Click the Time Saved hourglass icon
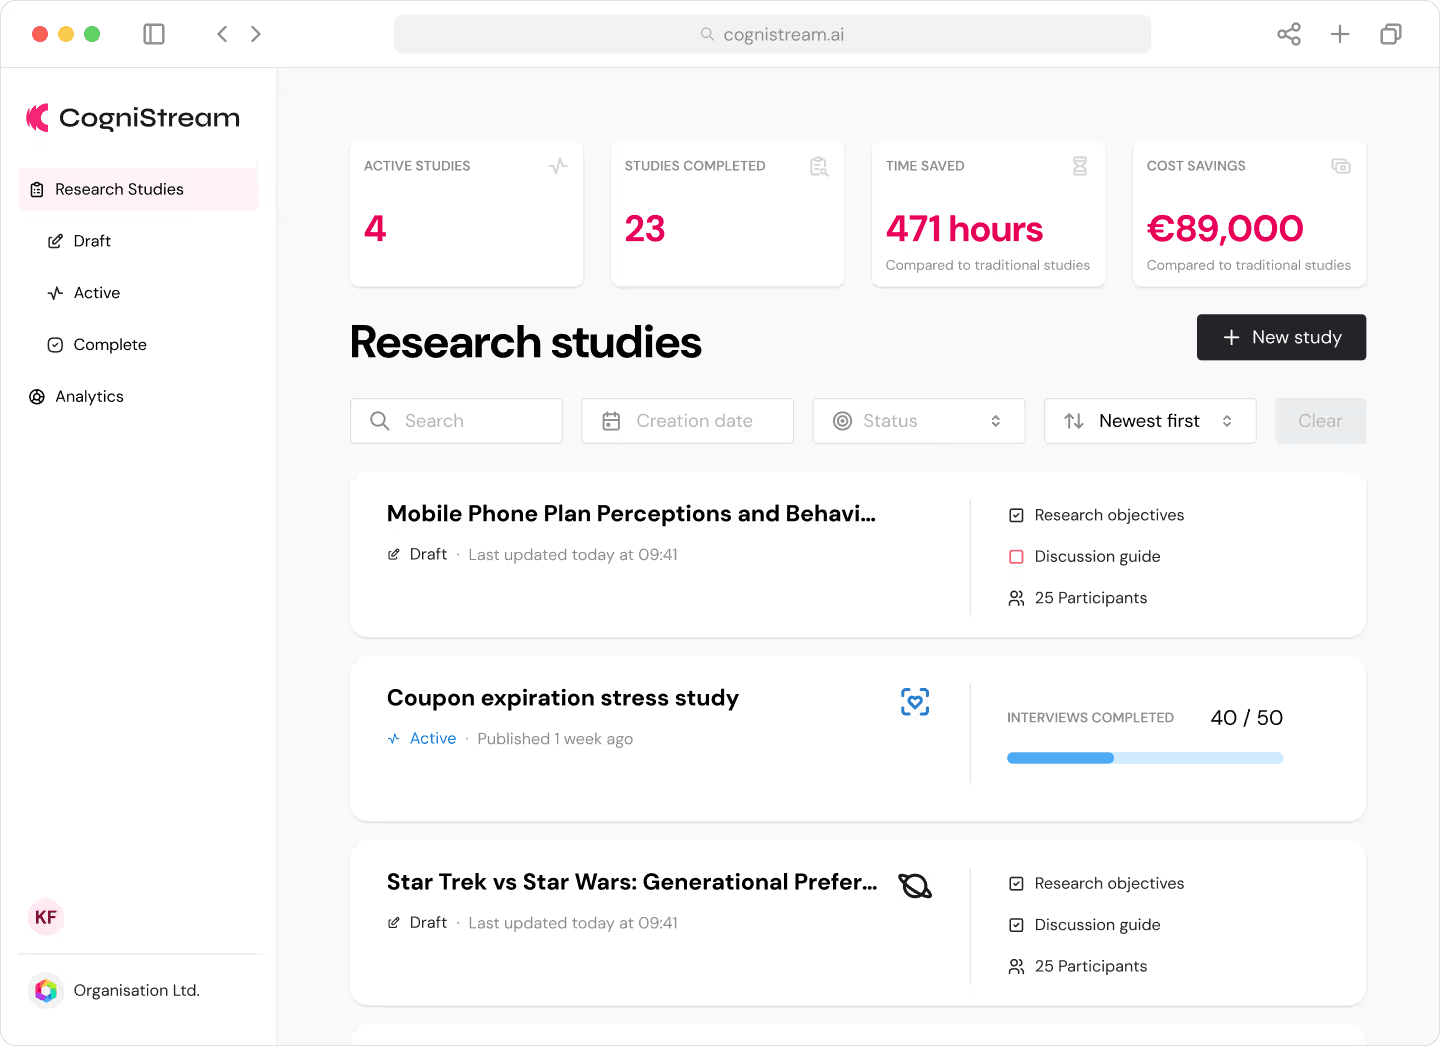The width and height of the screenshot is (1440, 1046). [1080, 166]
